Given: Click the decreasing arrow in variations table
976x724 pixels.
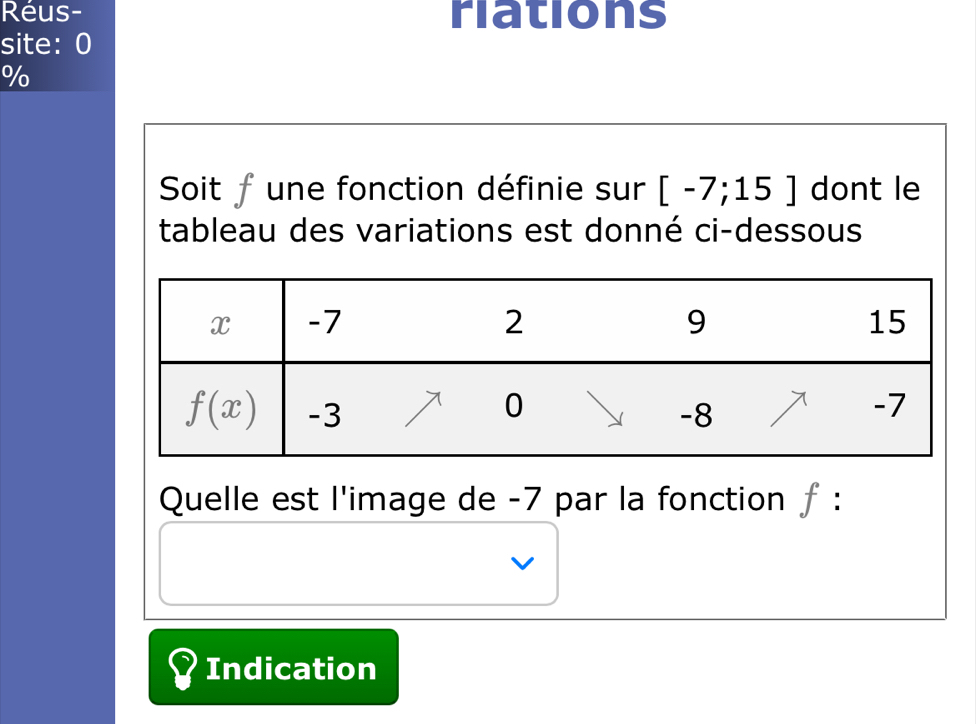Looking at the screenshot, I should 605,409.
